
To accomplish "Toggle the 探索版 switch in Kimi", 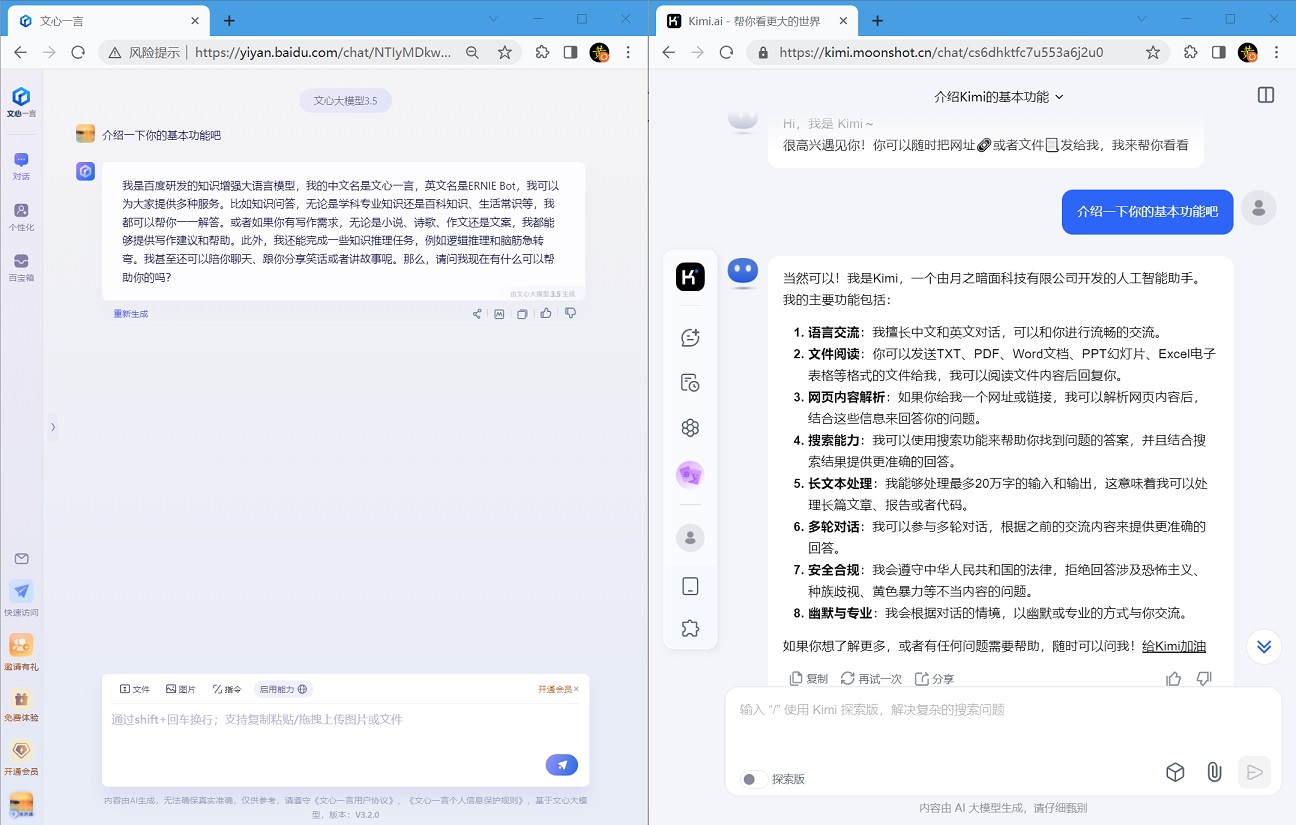I will pos(754,779).
